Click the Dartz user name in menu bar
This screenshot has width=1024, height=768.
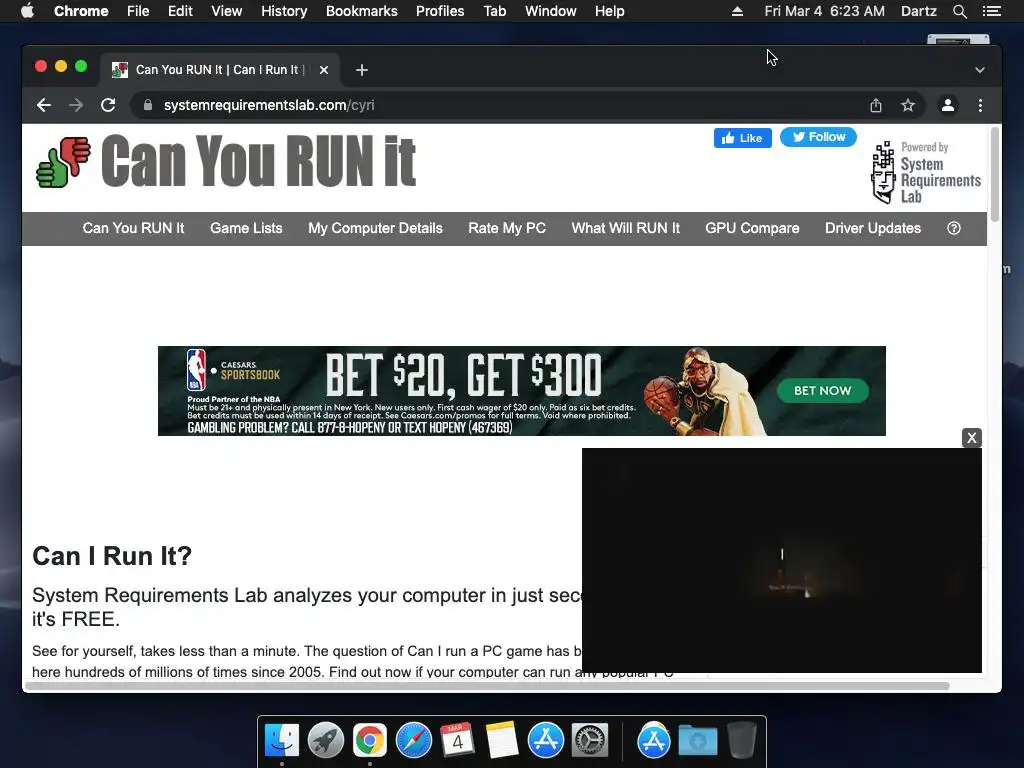[x=919, y=11]
